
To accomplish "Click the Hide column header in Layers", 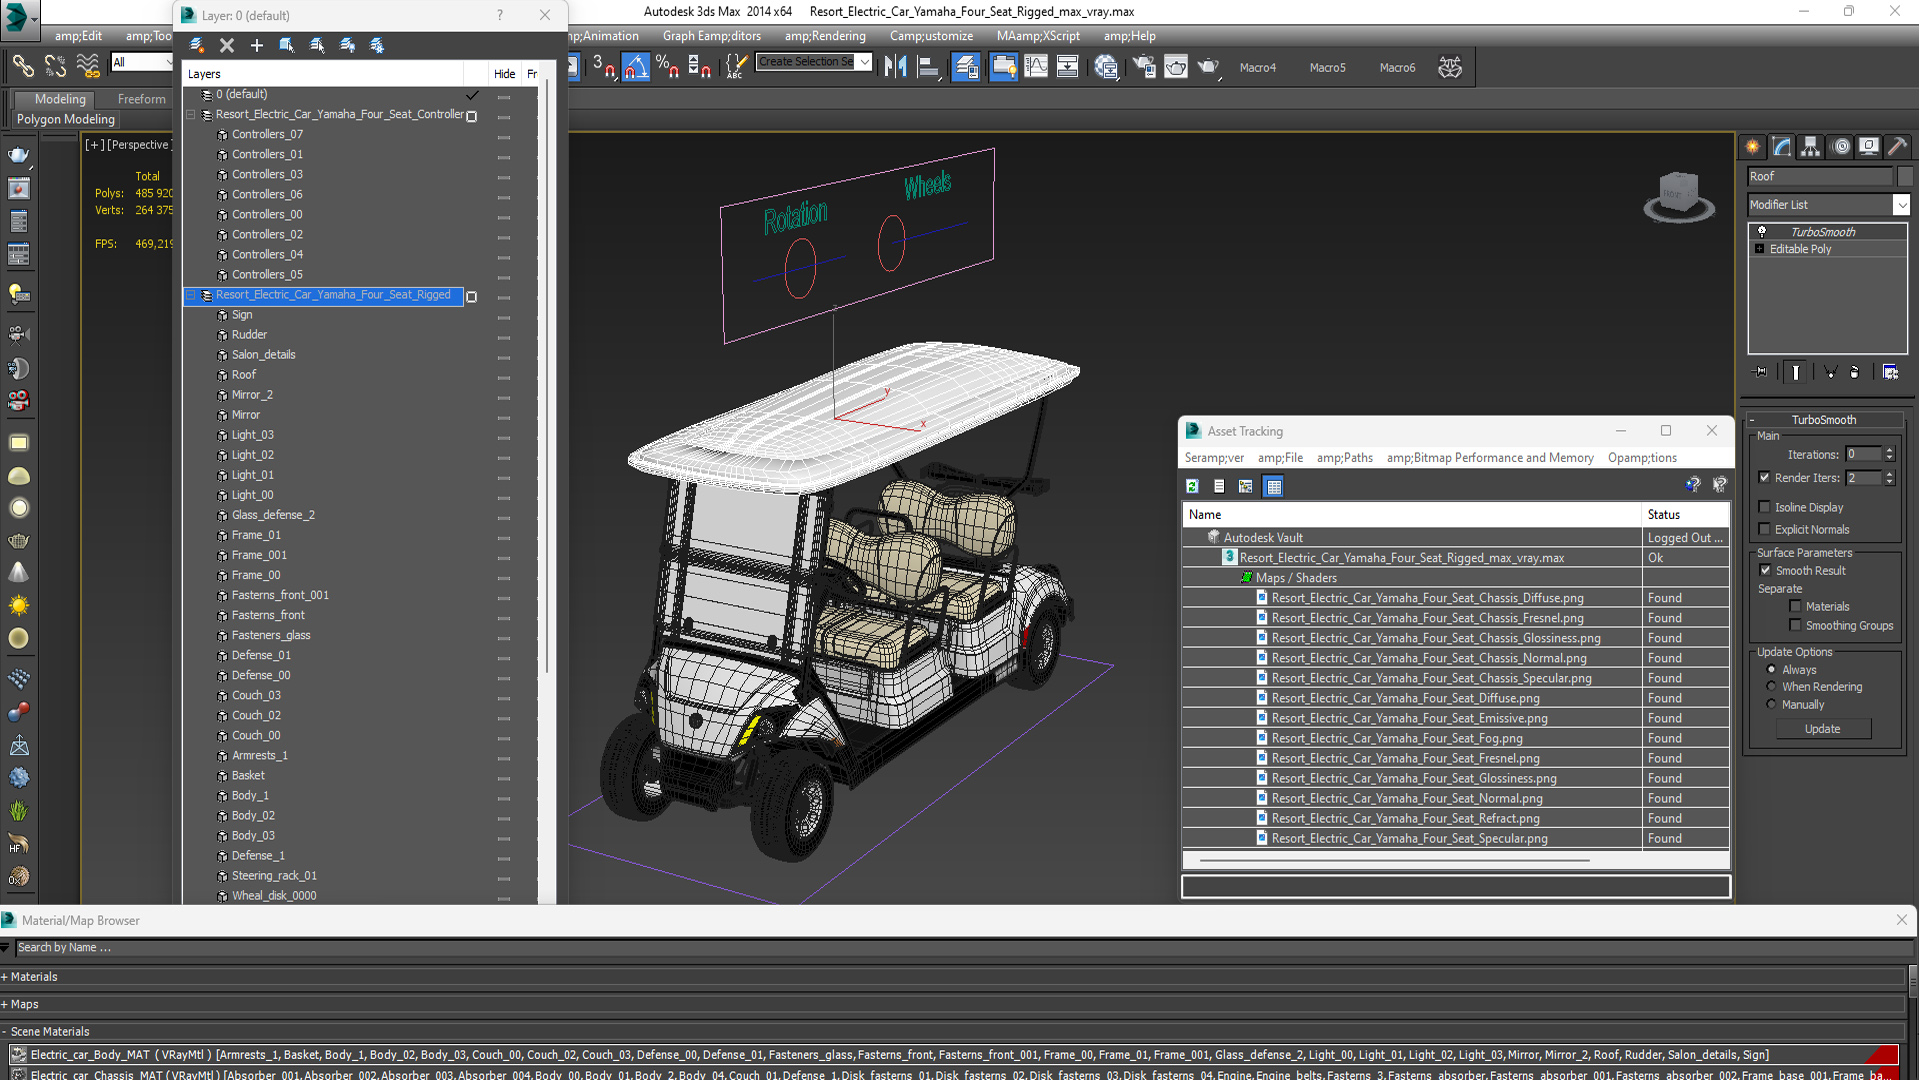I will [x=504, y=74].
